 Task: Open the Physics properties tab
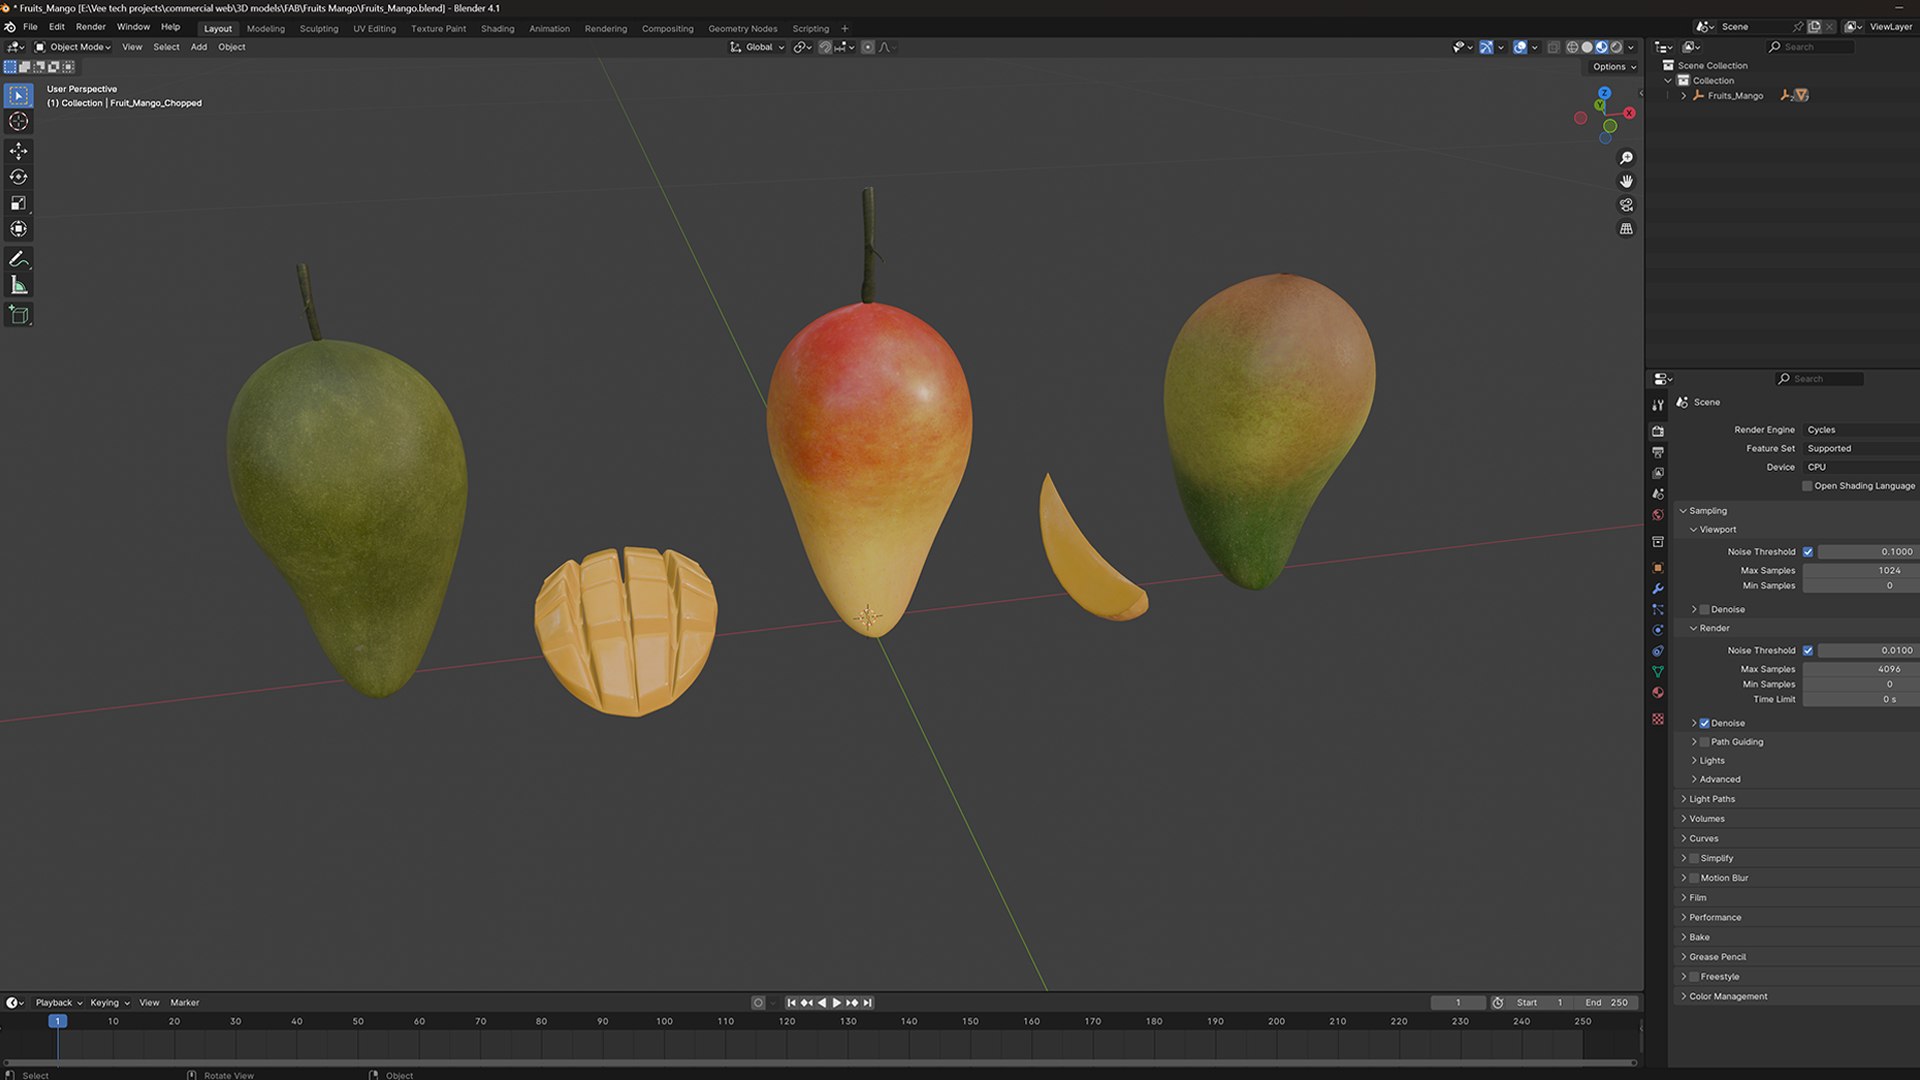click(1658, 630)
